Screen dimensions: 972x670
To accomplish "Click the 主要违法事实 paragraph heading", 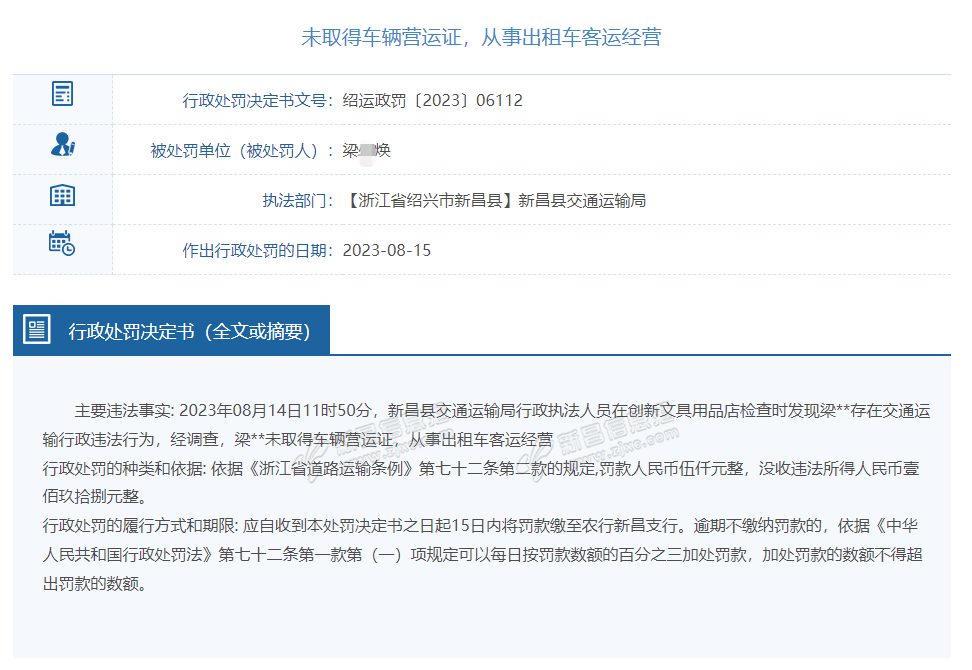I will [x=124, y=411].
